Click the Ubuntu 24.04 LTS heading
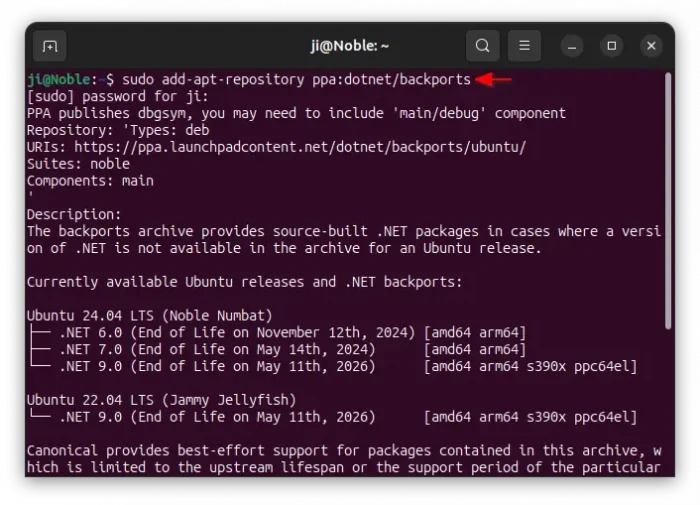 [x=150, y=316]
